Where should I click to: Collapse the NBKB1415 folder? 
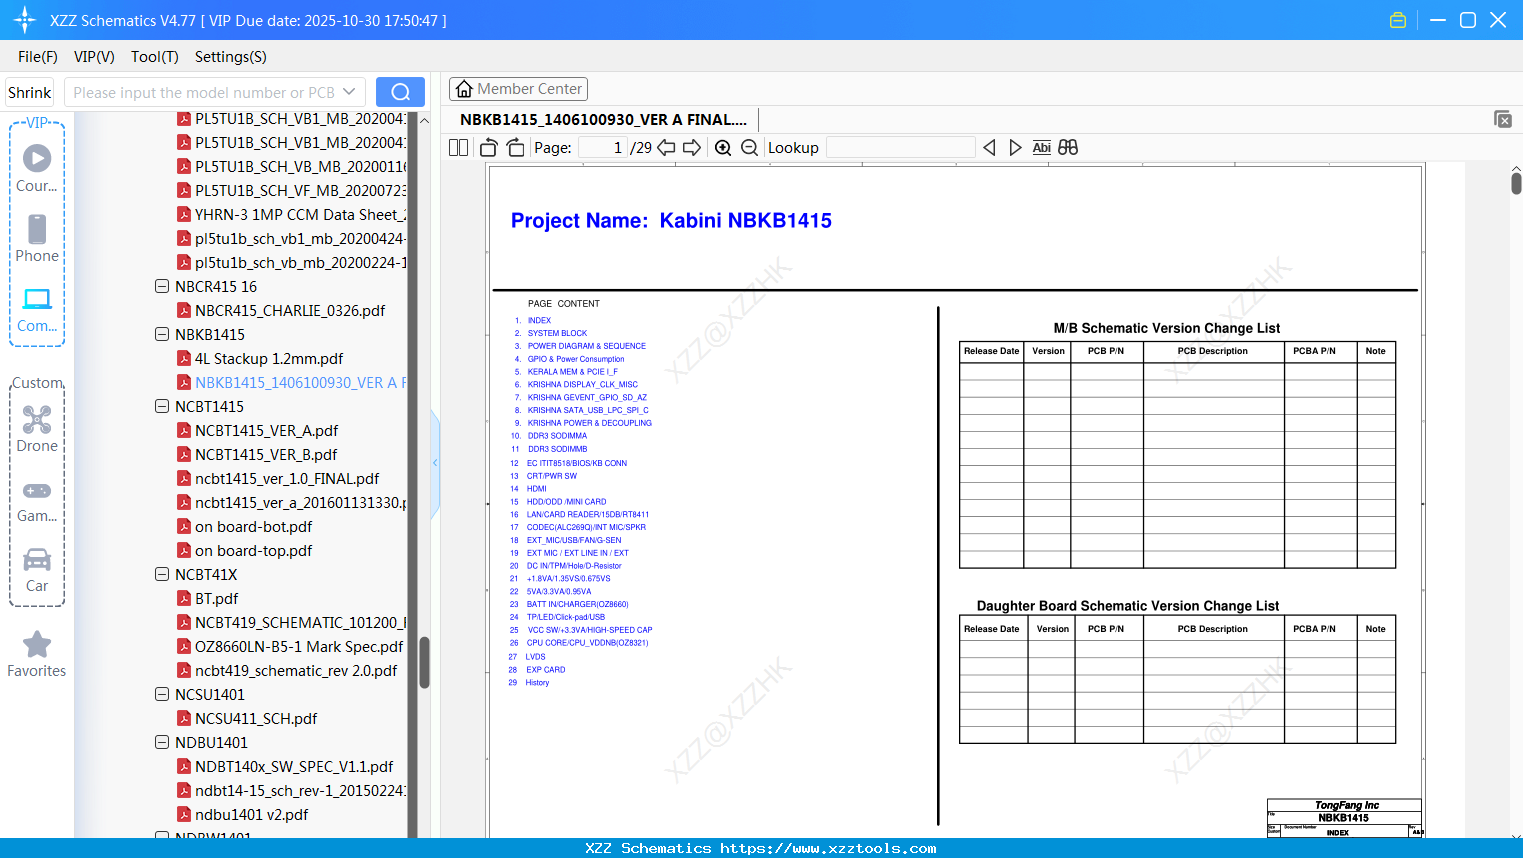[162, 334]
